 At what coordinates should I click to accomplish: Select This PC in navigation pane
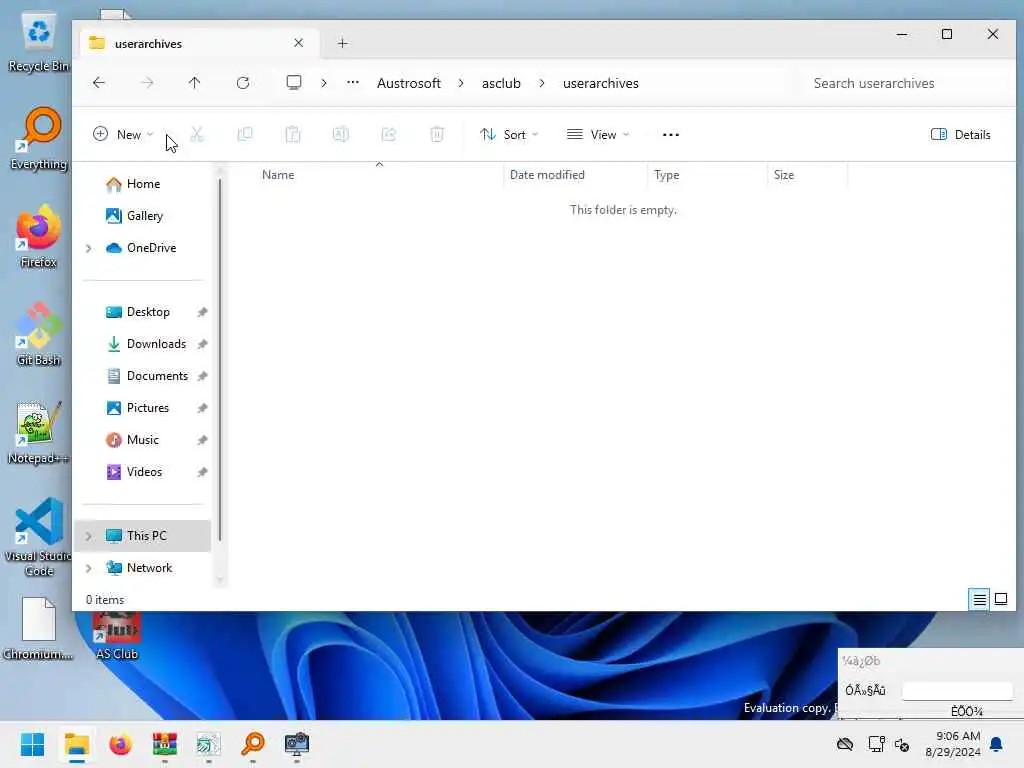(146, 536)
